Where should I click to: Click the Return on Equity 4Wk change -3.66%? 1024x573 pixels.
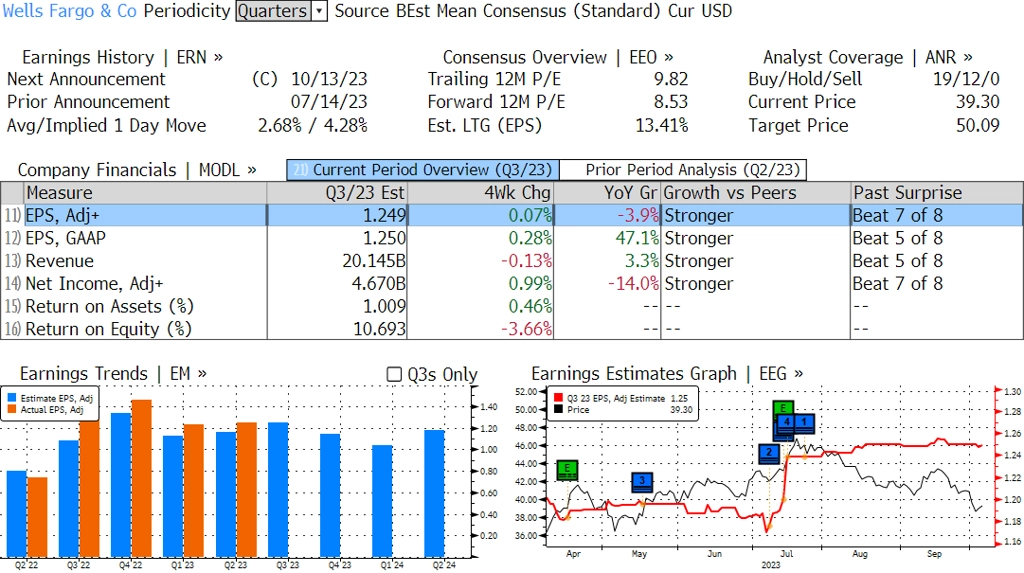click(526, 329)
